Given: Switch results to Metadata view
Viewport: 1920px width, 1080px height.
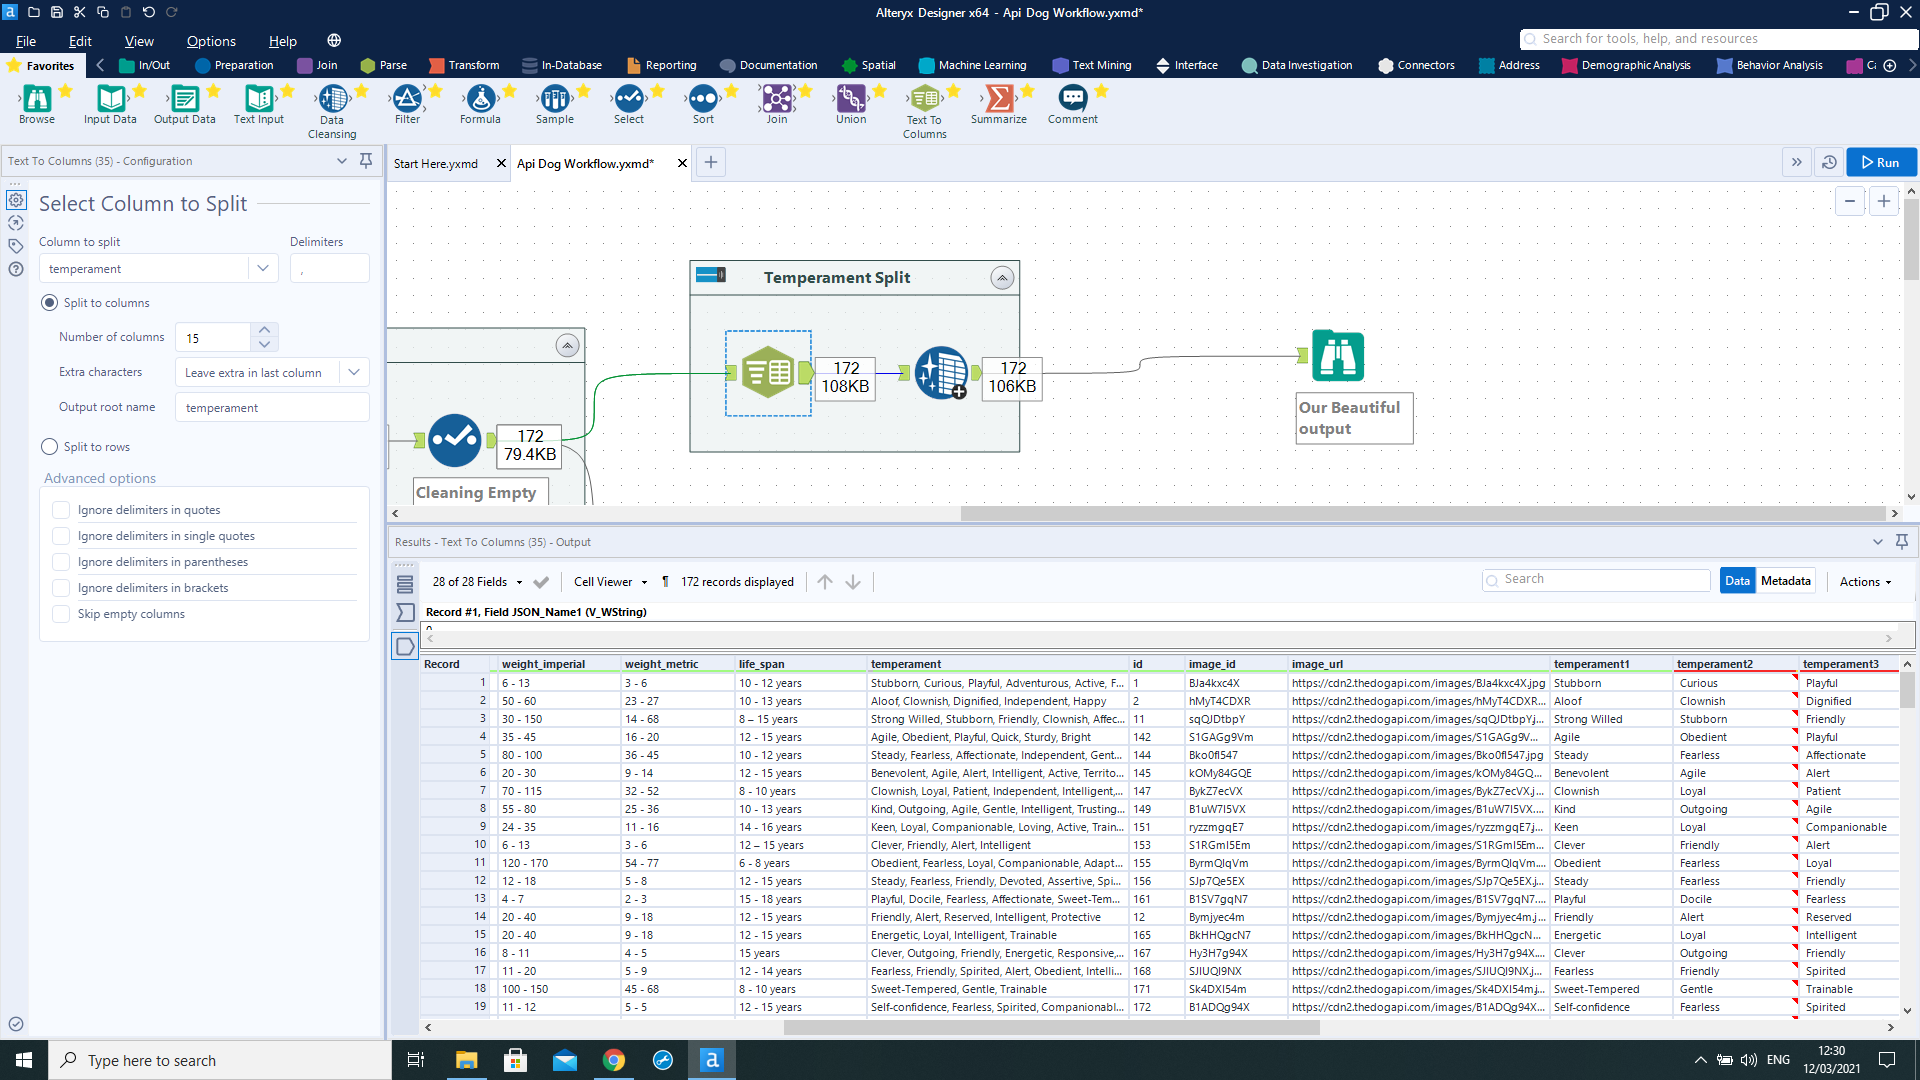Looking at the screenshot, I should 1785,581.
